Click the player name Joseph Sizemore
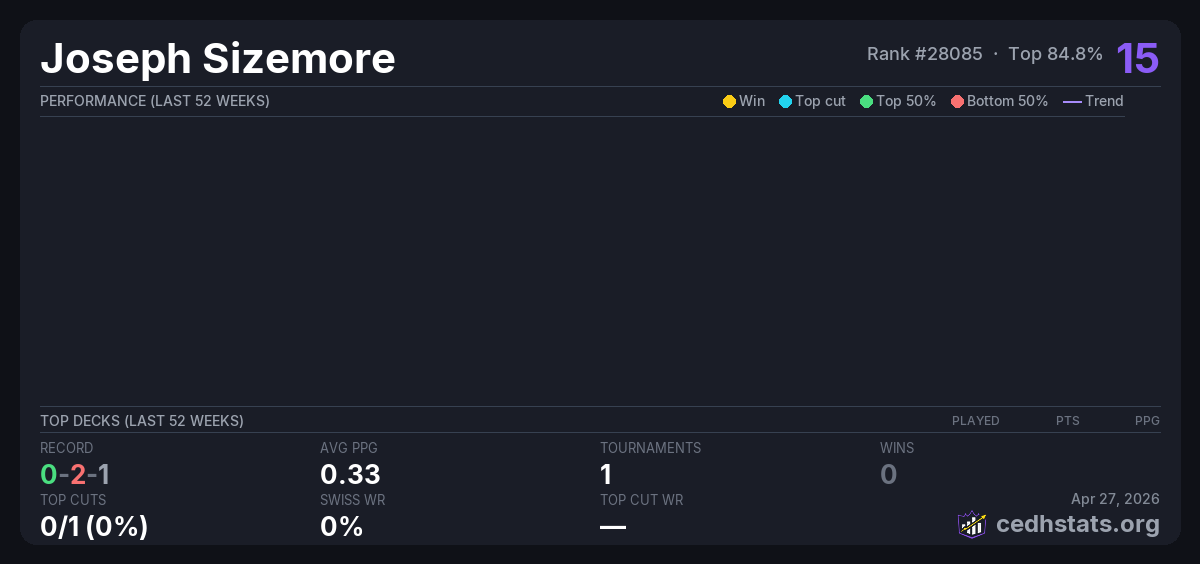 [218, 59]
